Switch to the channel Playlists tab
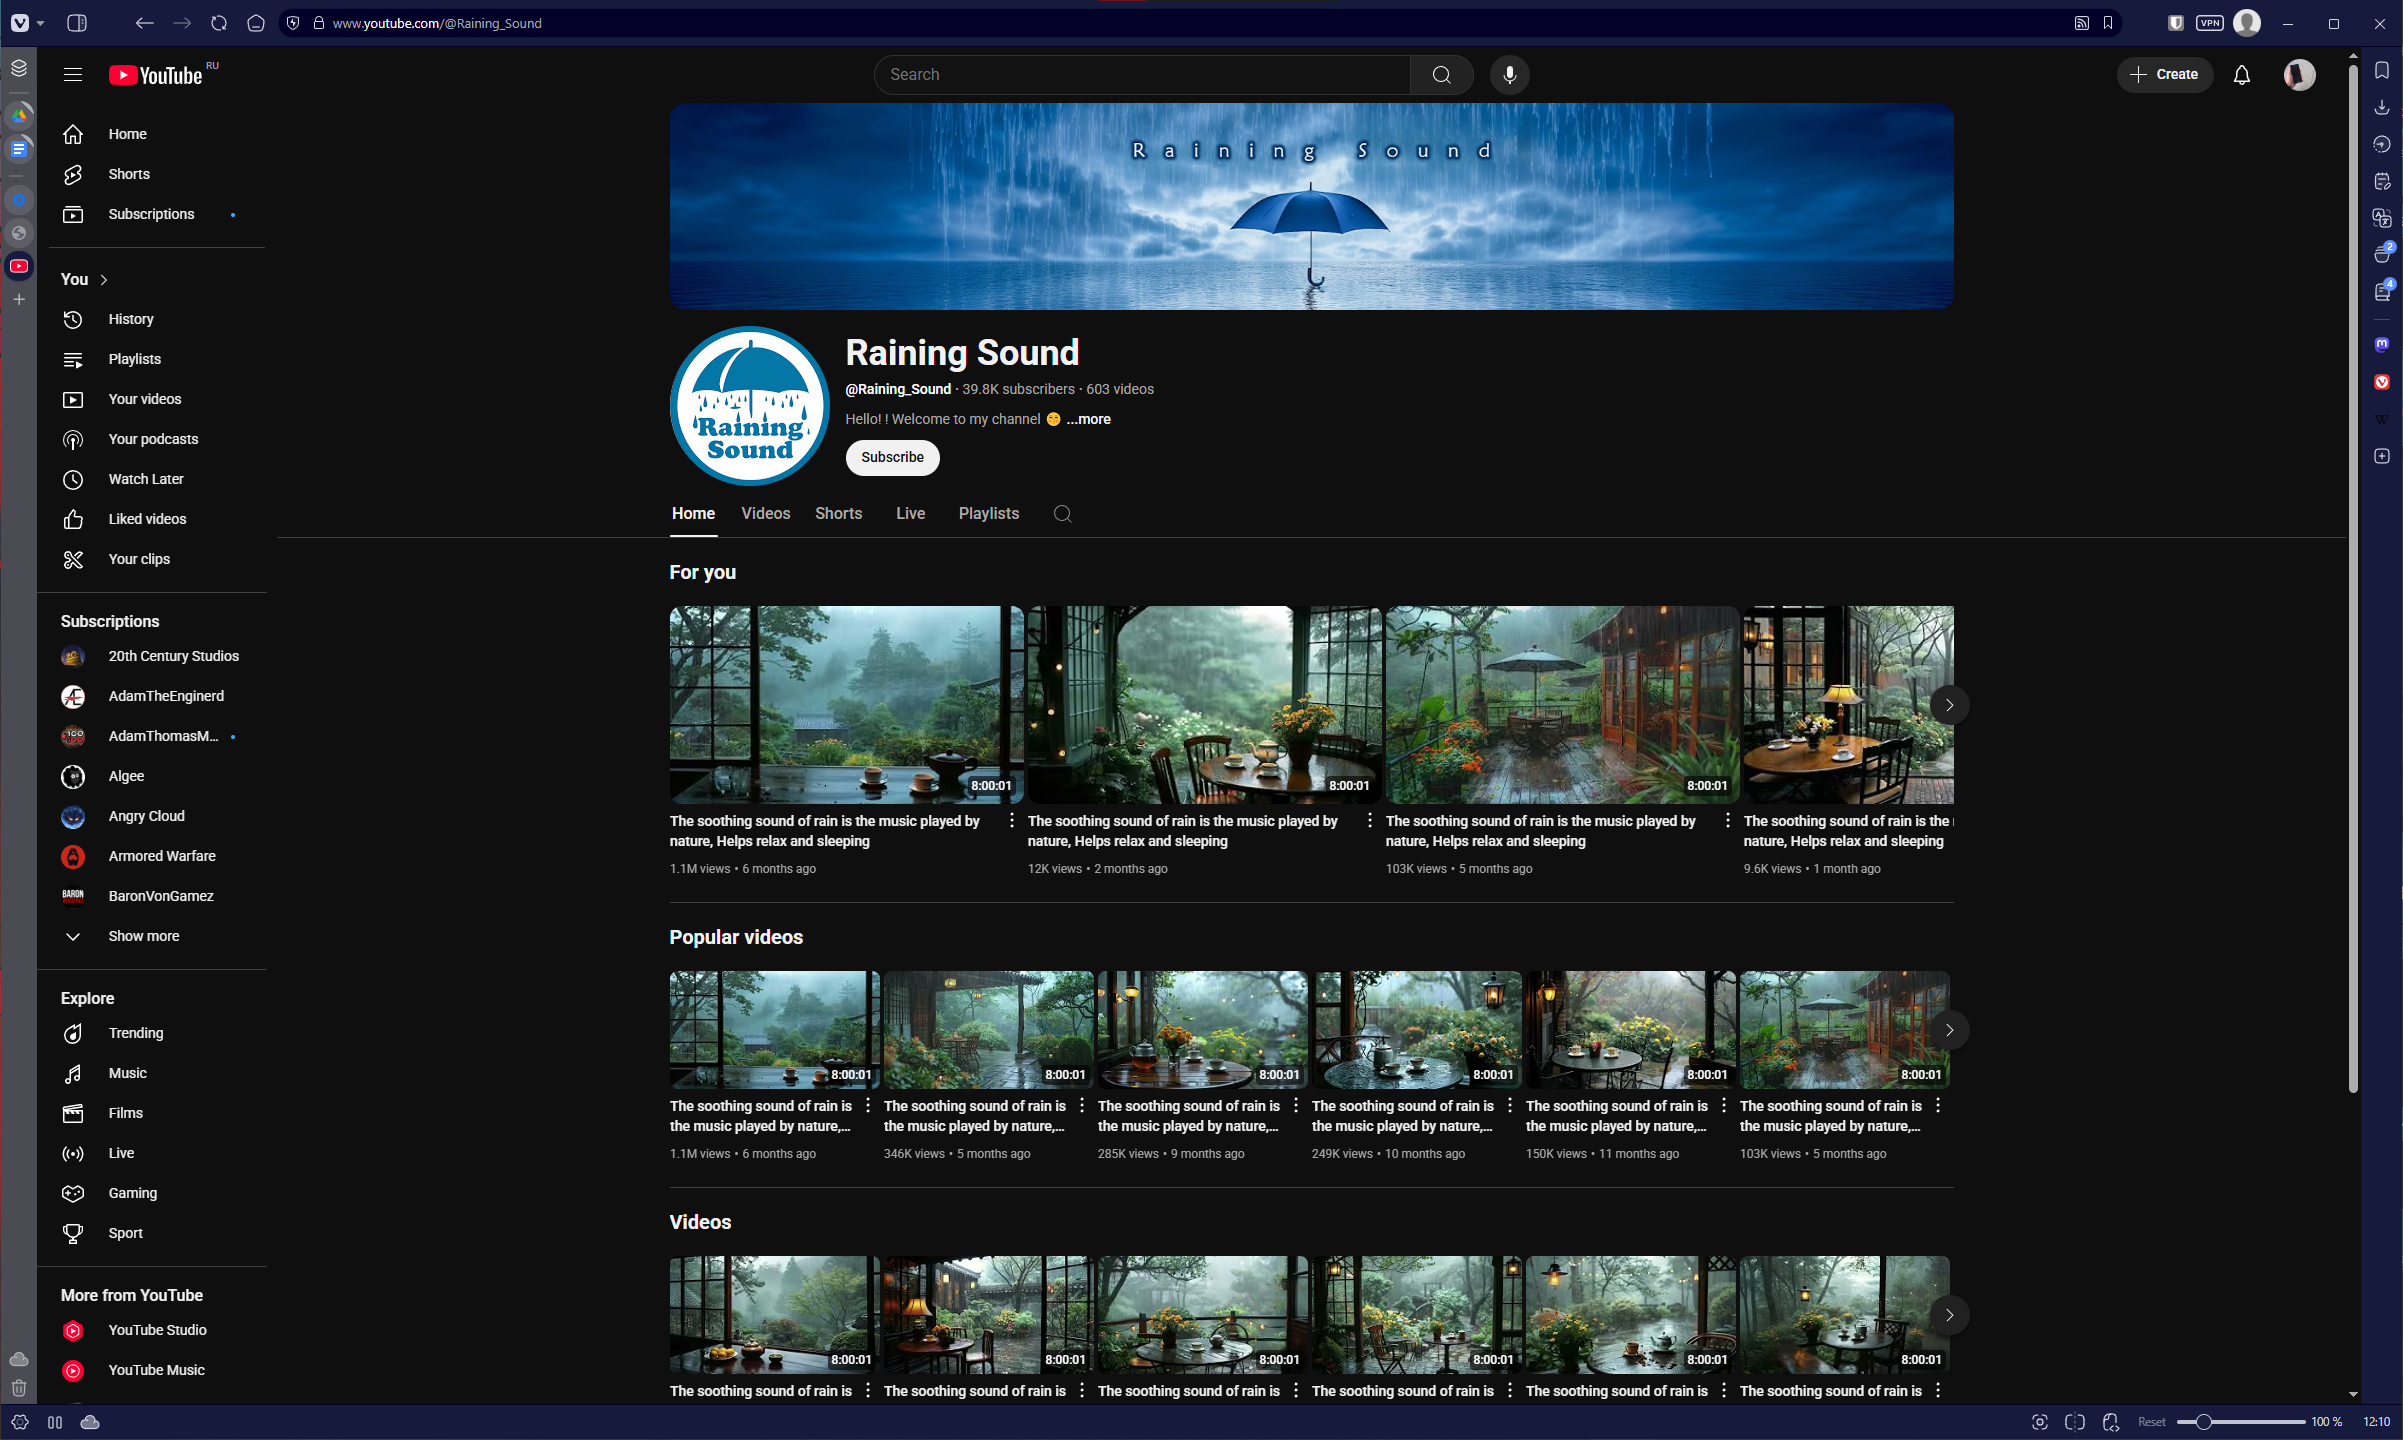Screen dimensions: 2403x1440 click(988, 513)
